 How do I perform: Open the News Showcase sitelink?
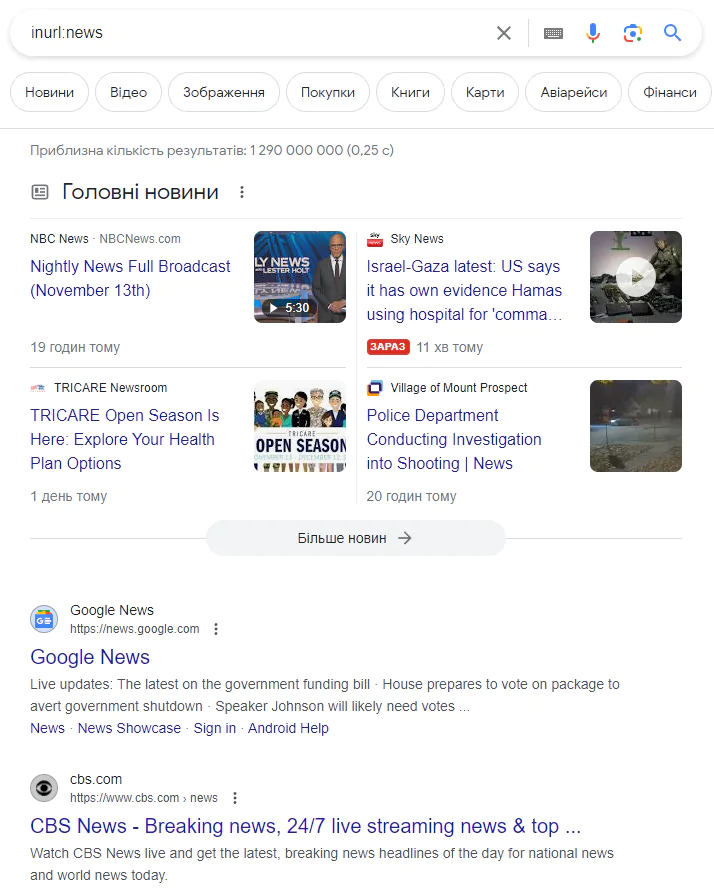129,728
